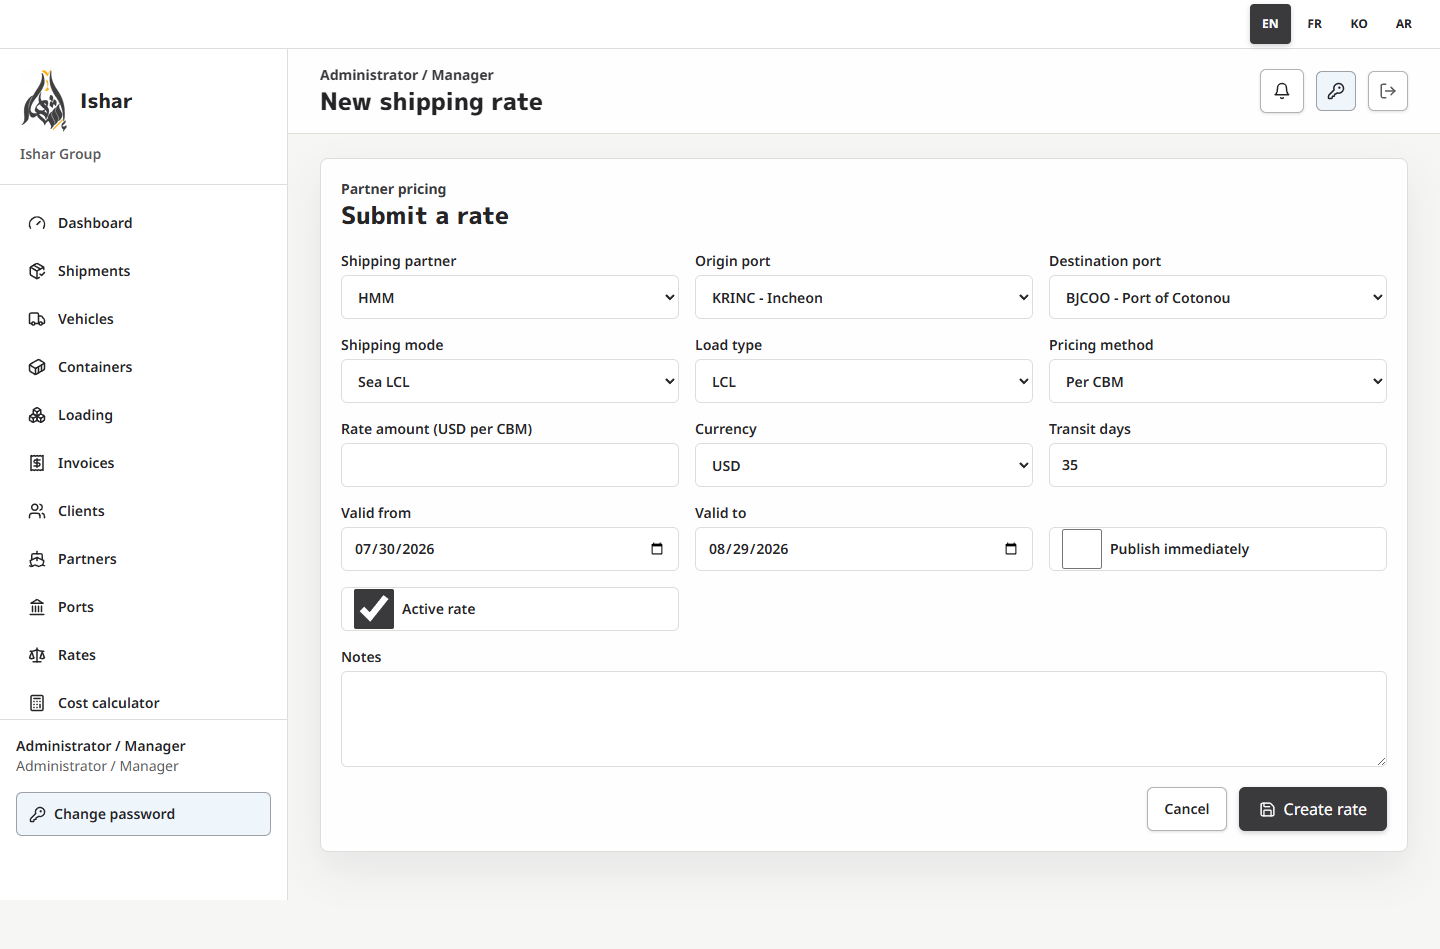The image size is (1440, 949).
Task: Open Destination port dropdown BJCOO
Action: tap(1218, 297)
